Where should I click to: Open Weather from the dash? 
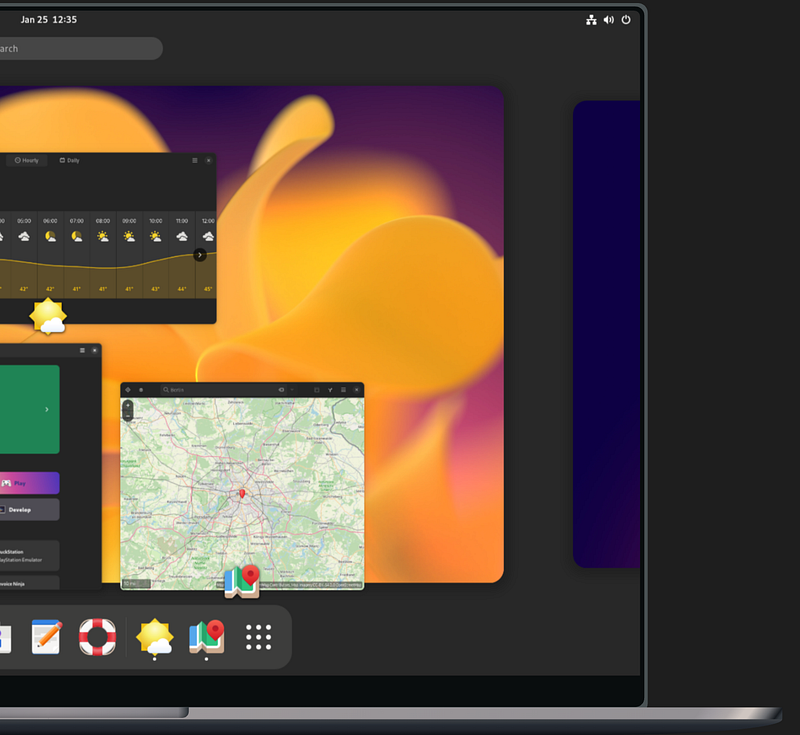tap(155, 637)
